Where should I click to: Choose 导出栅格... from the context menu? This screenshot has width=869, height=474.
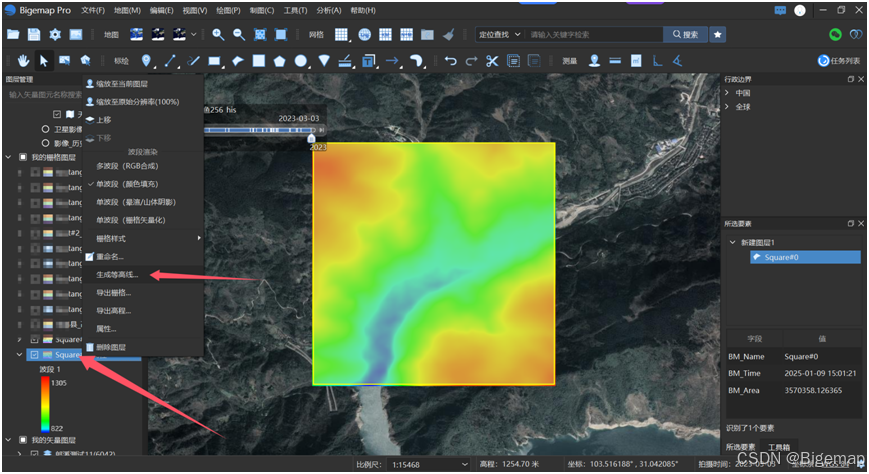coord(143,293)
